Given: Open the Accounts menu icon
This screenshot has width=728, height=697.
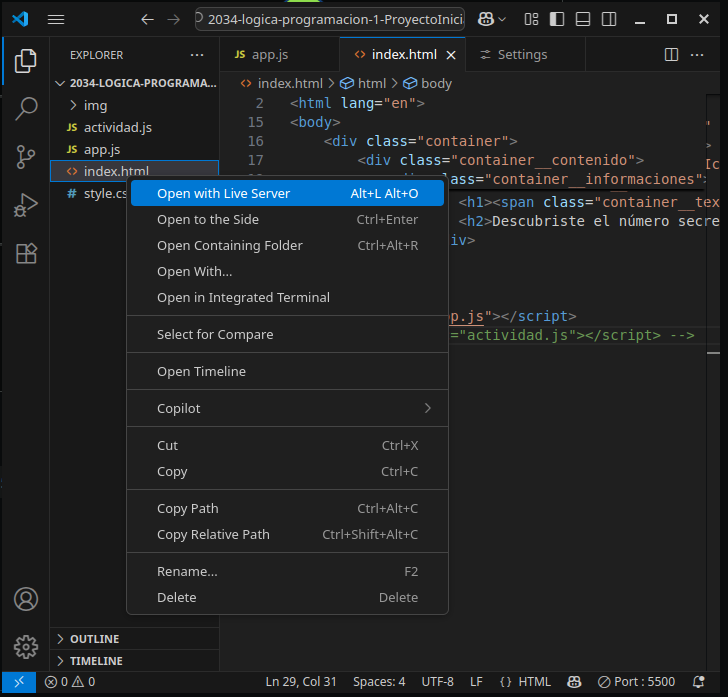Looking at the screenshot, I should pyautogui.click(x=26, y=599).
